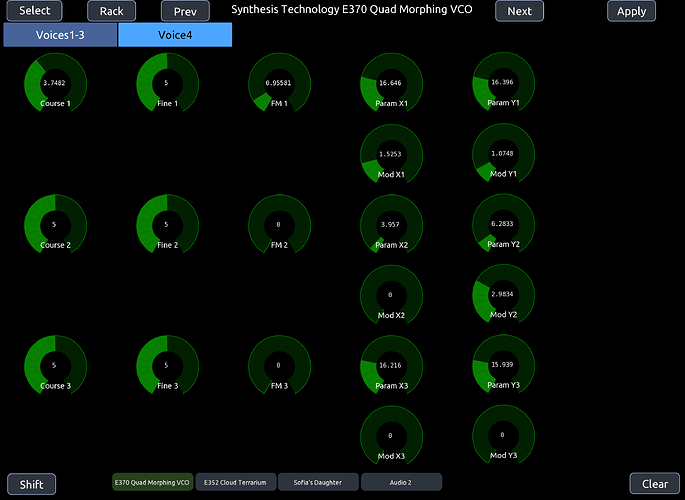Adjust the Fine 1 knob
The image size is (685, 500).
click(167, 84)
